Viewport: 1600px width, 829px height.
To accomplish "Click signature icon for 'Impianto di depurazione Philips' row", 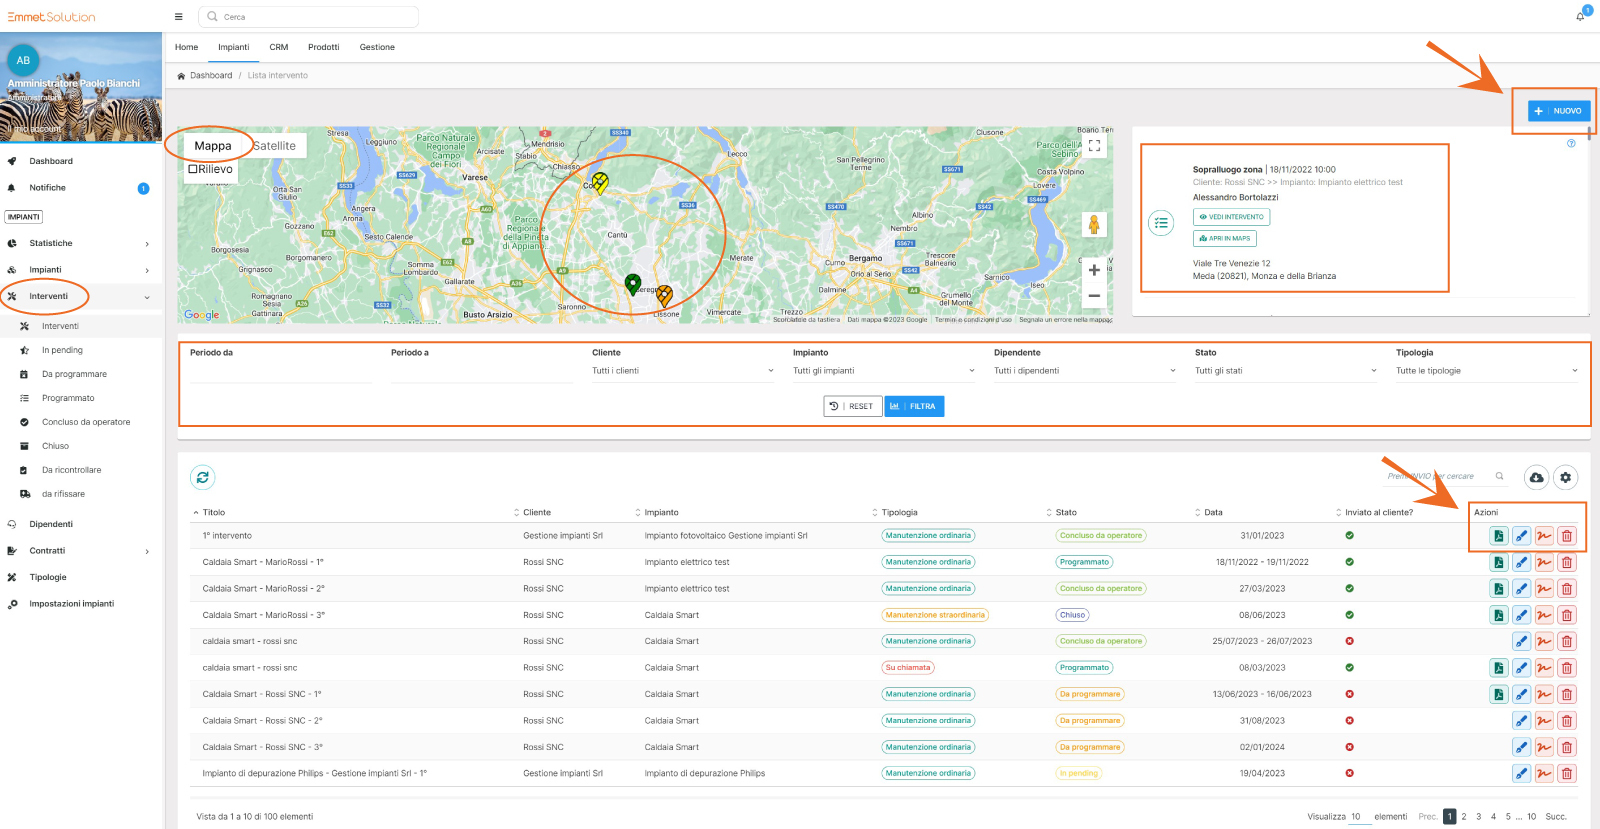I will tap(1544, 773).
